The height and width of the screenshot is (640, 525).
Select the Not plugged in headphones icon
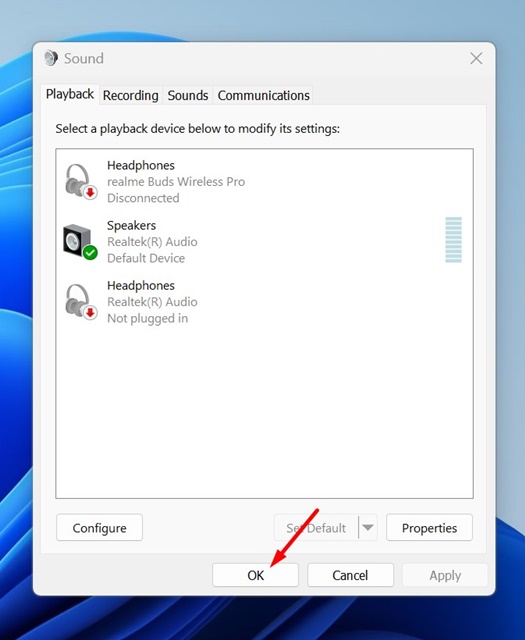[x=80, y=302]
